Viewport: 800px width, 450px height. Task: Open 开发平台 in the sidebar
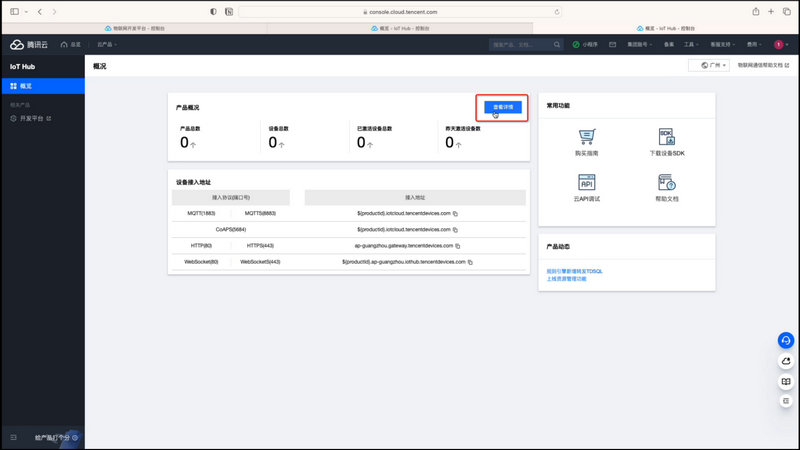(x=34, y=118)
